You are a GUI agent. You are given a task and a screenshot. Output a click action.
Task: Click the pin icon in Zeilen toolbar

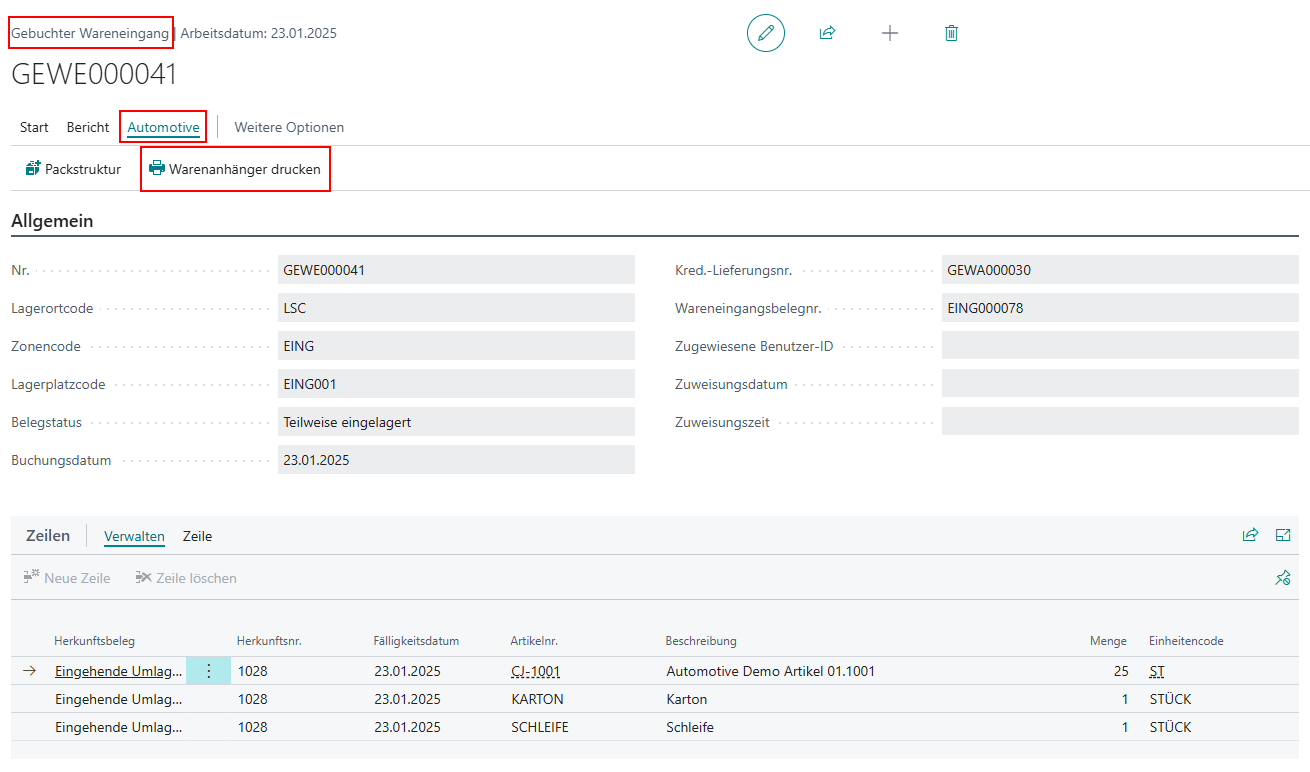click(x=1283, y=578)
